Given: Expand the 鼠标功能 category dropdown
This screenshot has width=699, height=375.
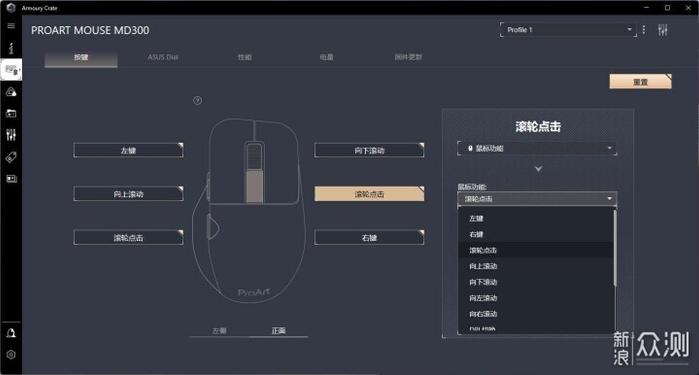Looking at the screenshot, I should pyautogui.click(x=537, y=148).
